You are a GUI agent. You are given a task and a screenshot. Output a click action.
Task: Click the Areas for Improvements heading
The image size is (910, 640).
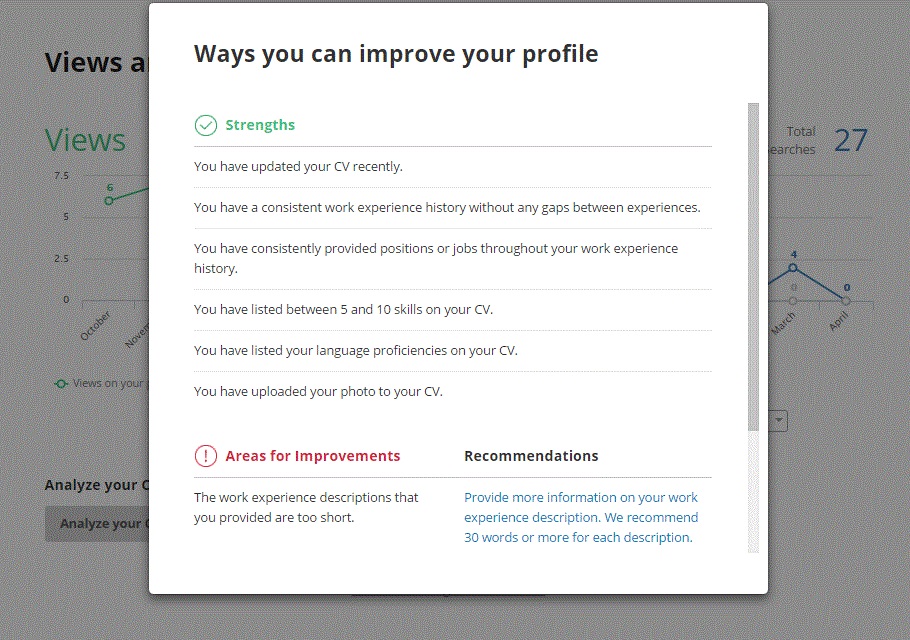click(312, 456)
